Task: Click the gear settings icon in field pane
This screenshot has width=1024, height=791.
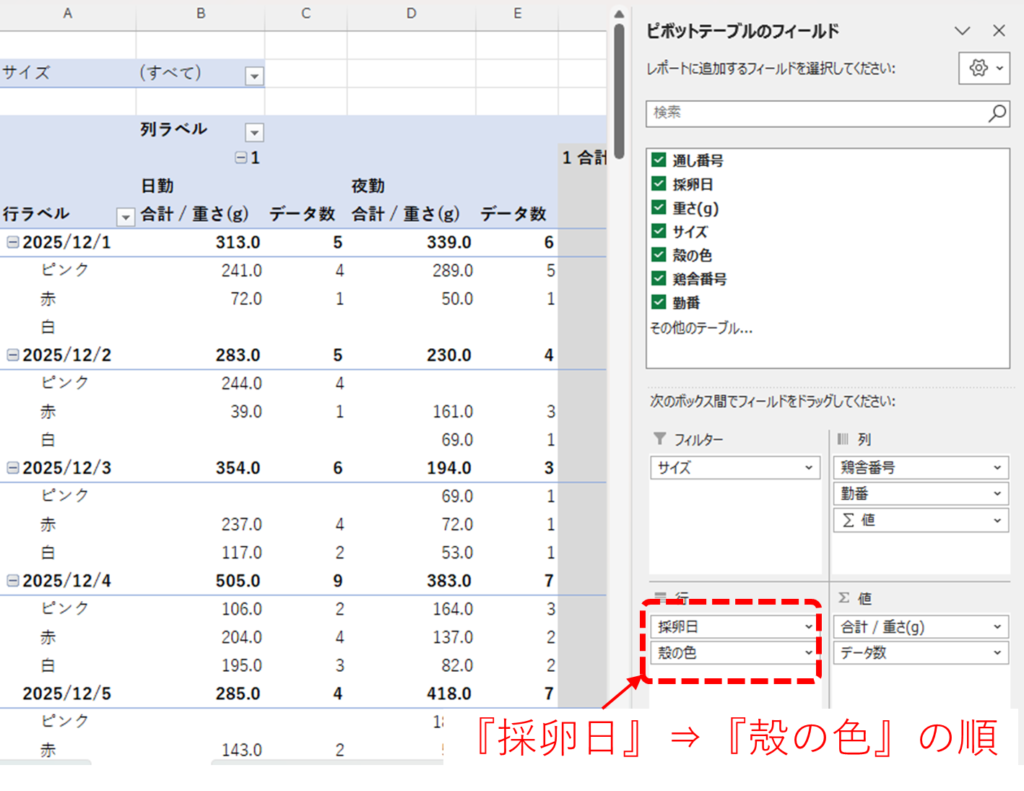Action: point(978,68)
